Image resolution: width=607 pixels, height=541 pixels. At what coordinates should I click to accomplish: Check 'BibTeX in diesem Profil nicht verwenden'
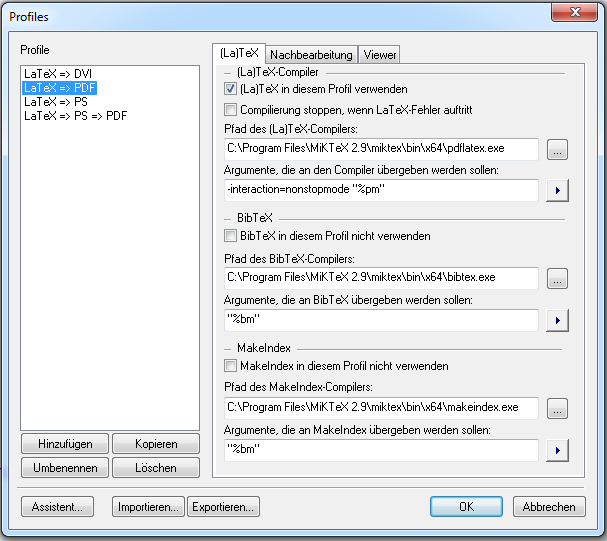coord(232,236)
